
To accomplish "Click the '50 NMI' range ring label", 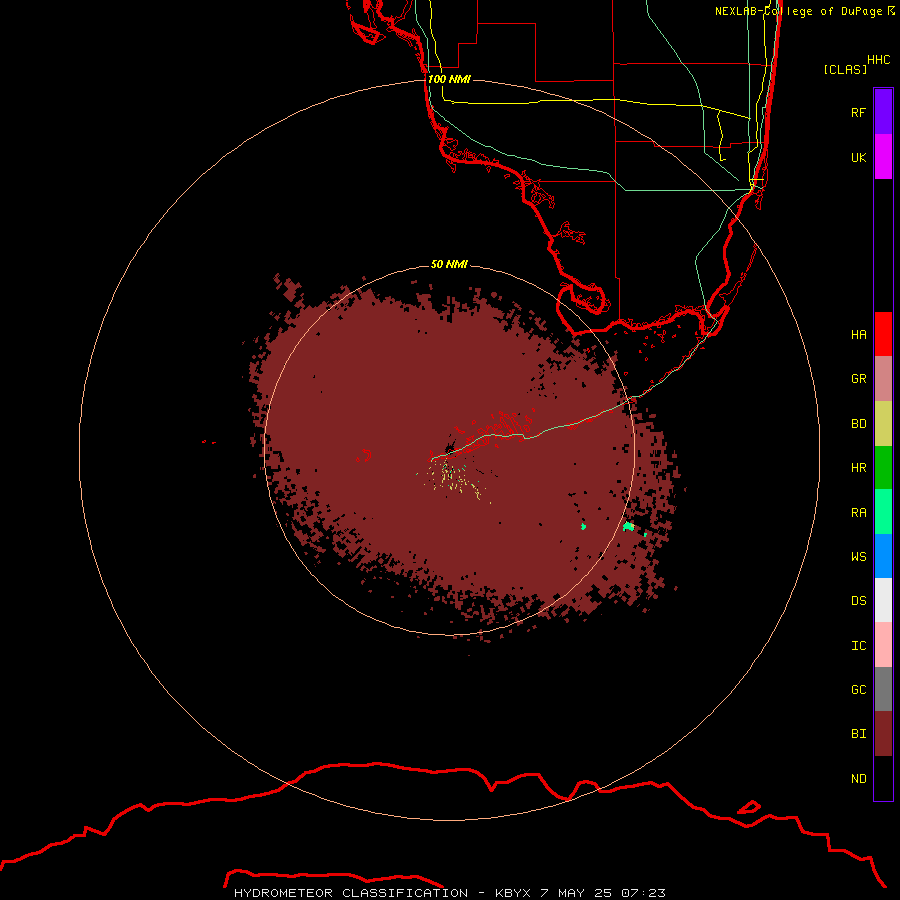I will coord(449,264).
